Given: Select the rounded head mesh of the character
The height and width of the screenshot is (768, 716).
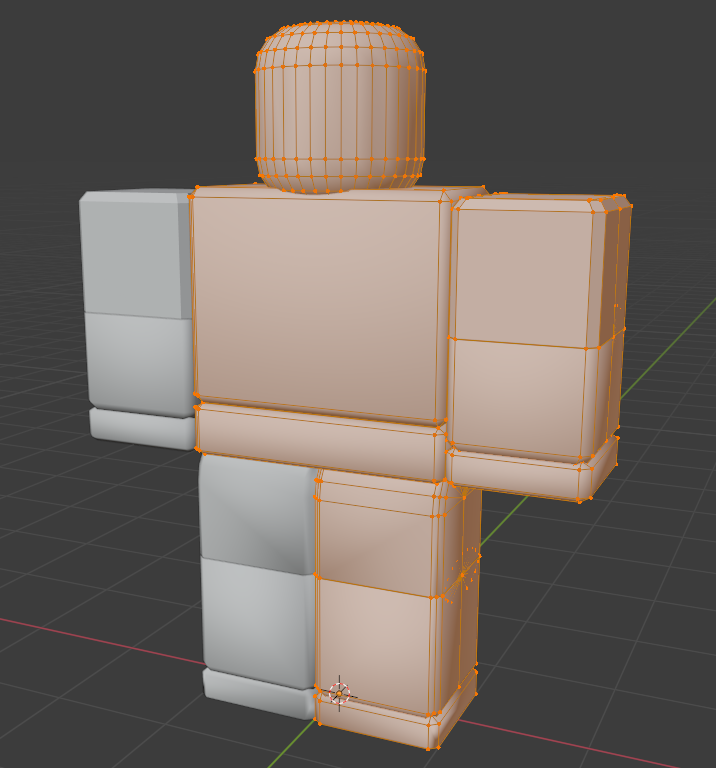Looking at the screenshot, I should tap(340, 107).
